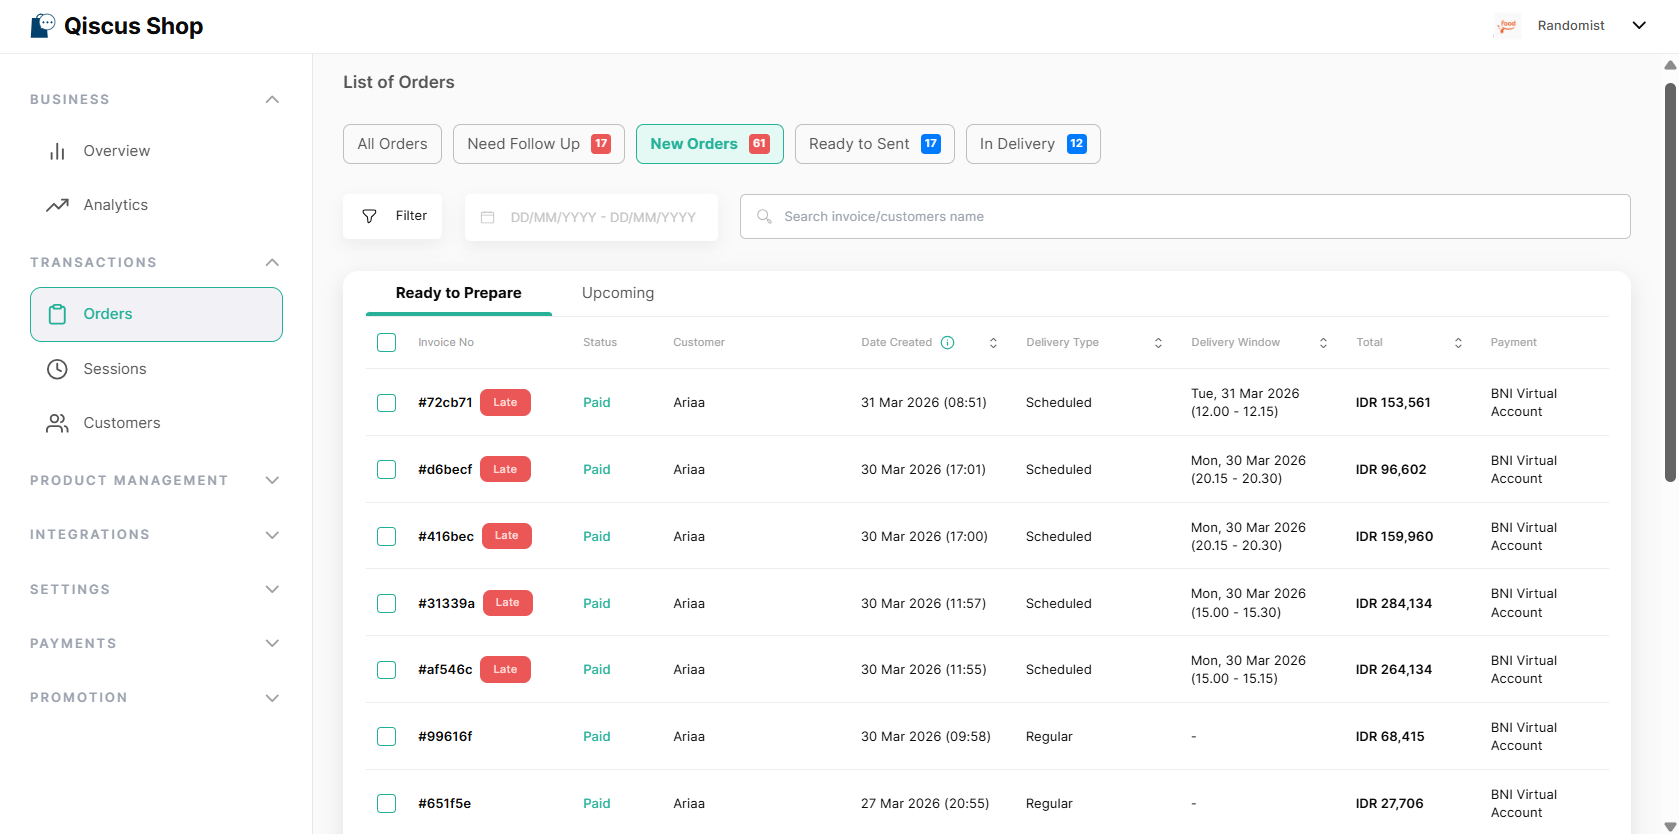1679x834 pixels.
Task: Open the Randomist account dropdown
Action: pyautogui.click(x=1638, y=26)
